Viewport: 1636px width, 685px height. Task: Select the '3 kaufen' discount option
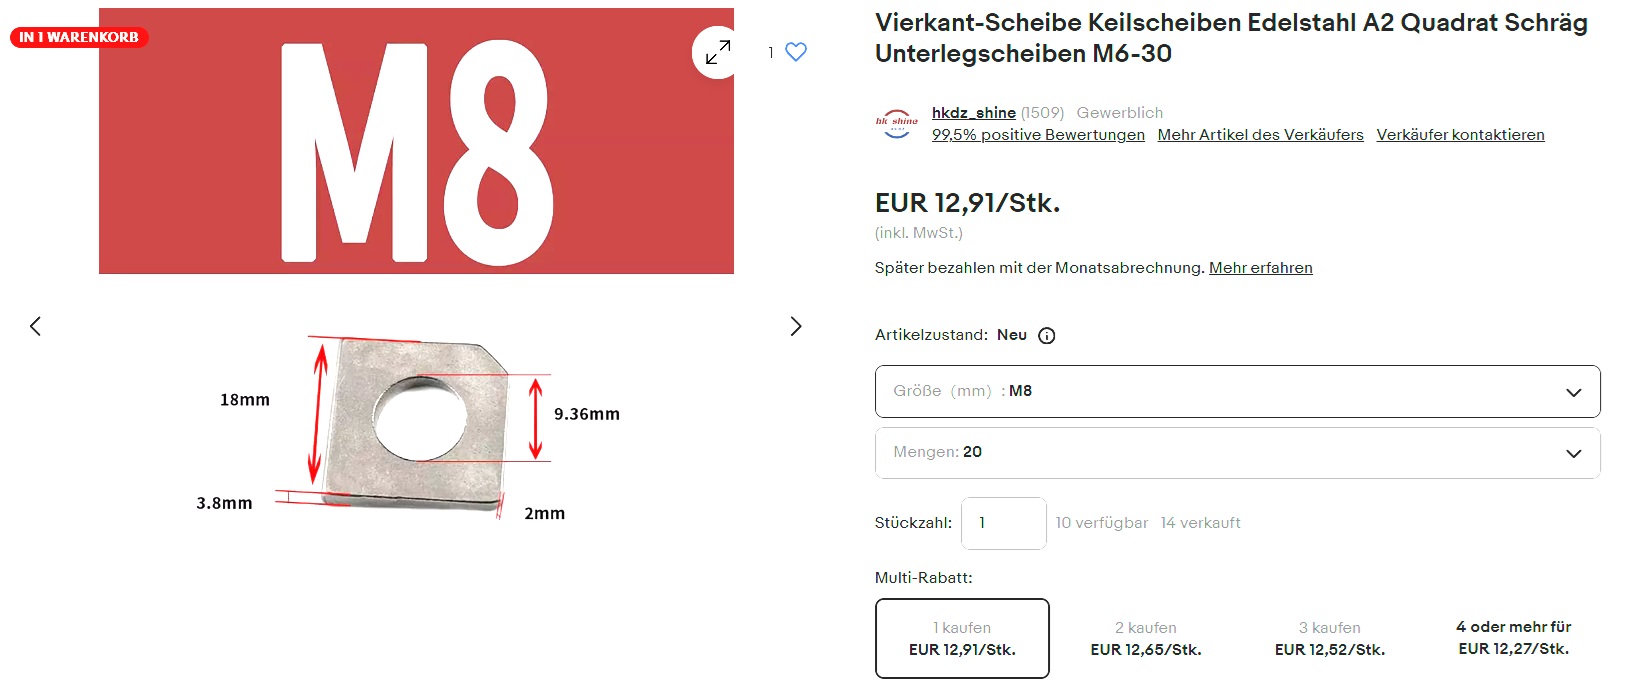click(1330, 639)
